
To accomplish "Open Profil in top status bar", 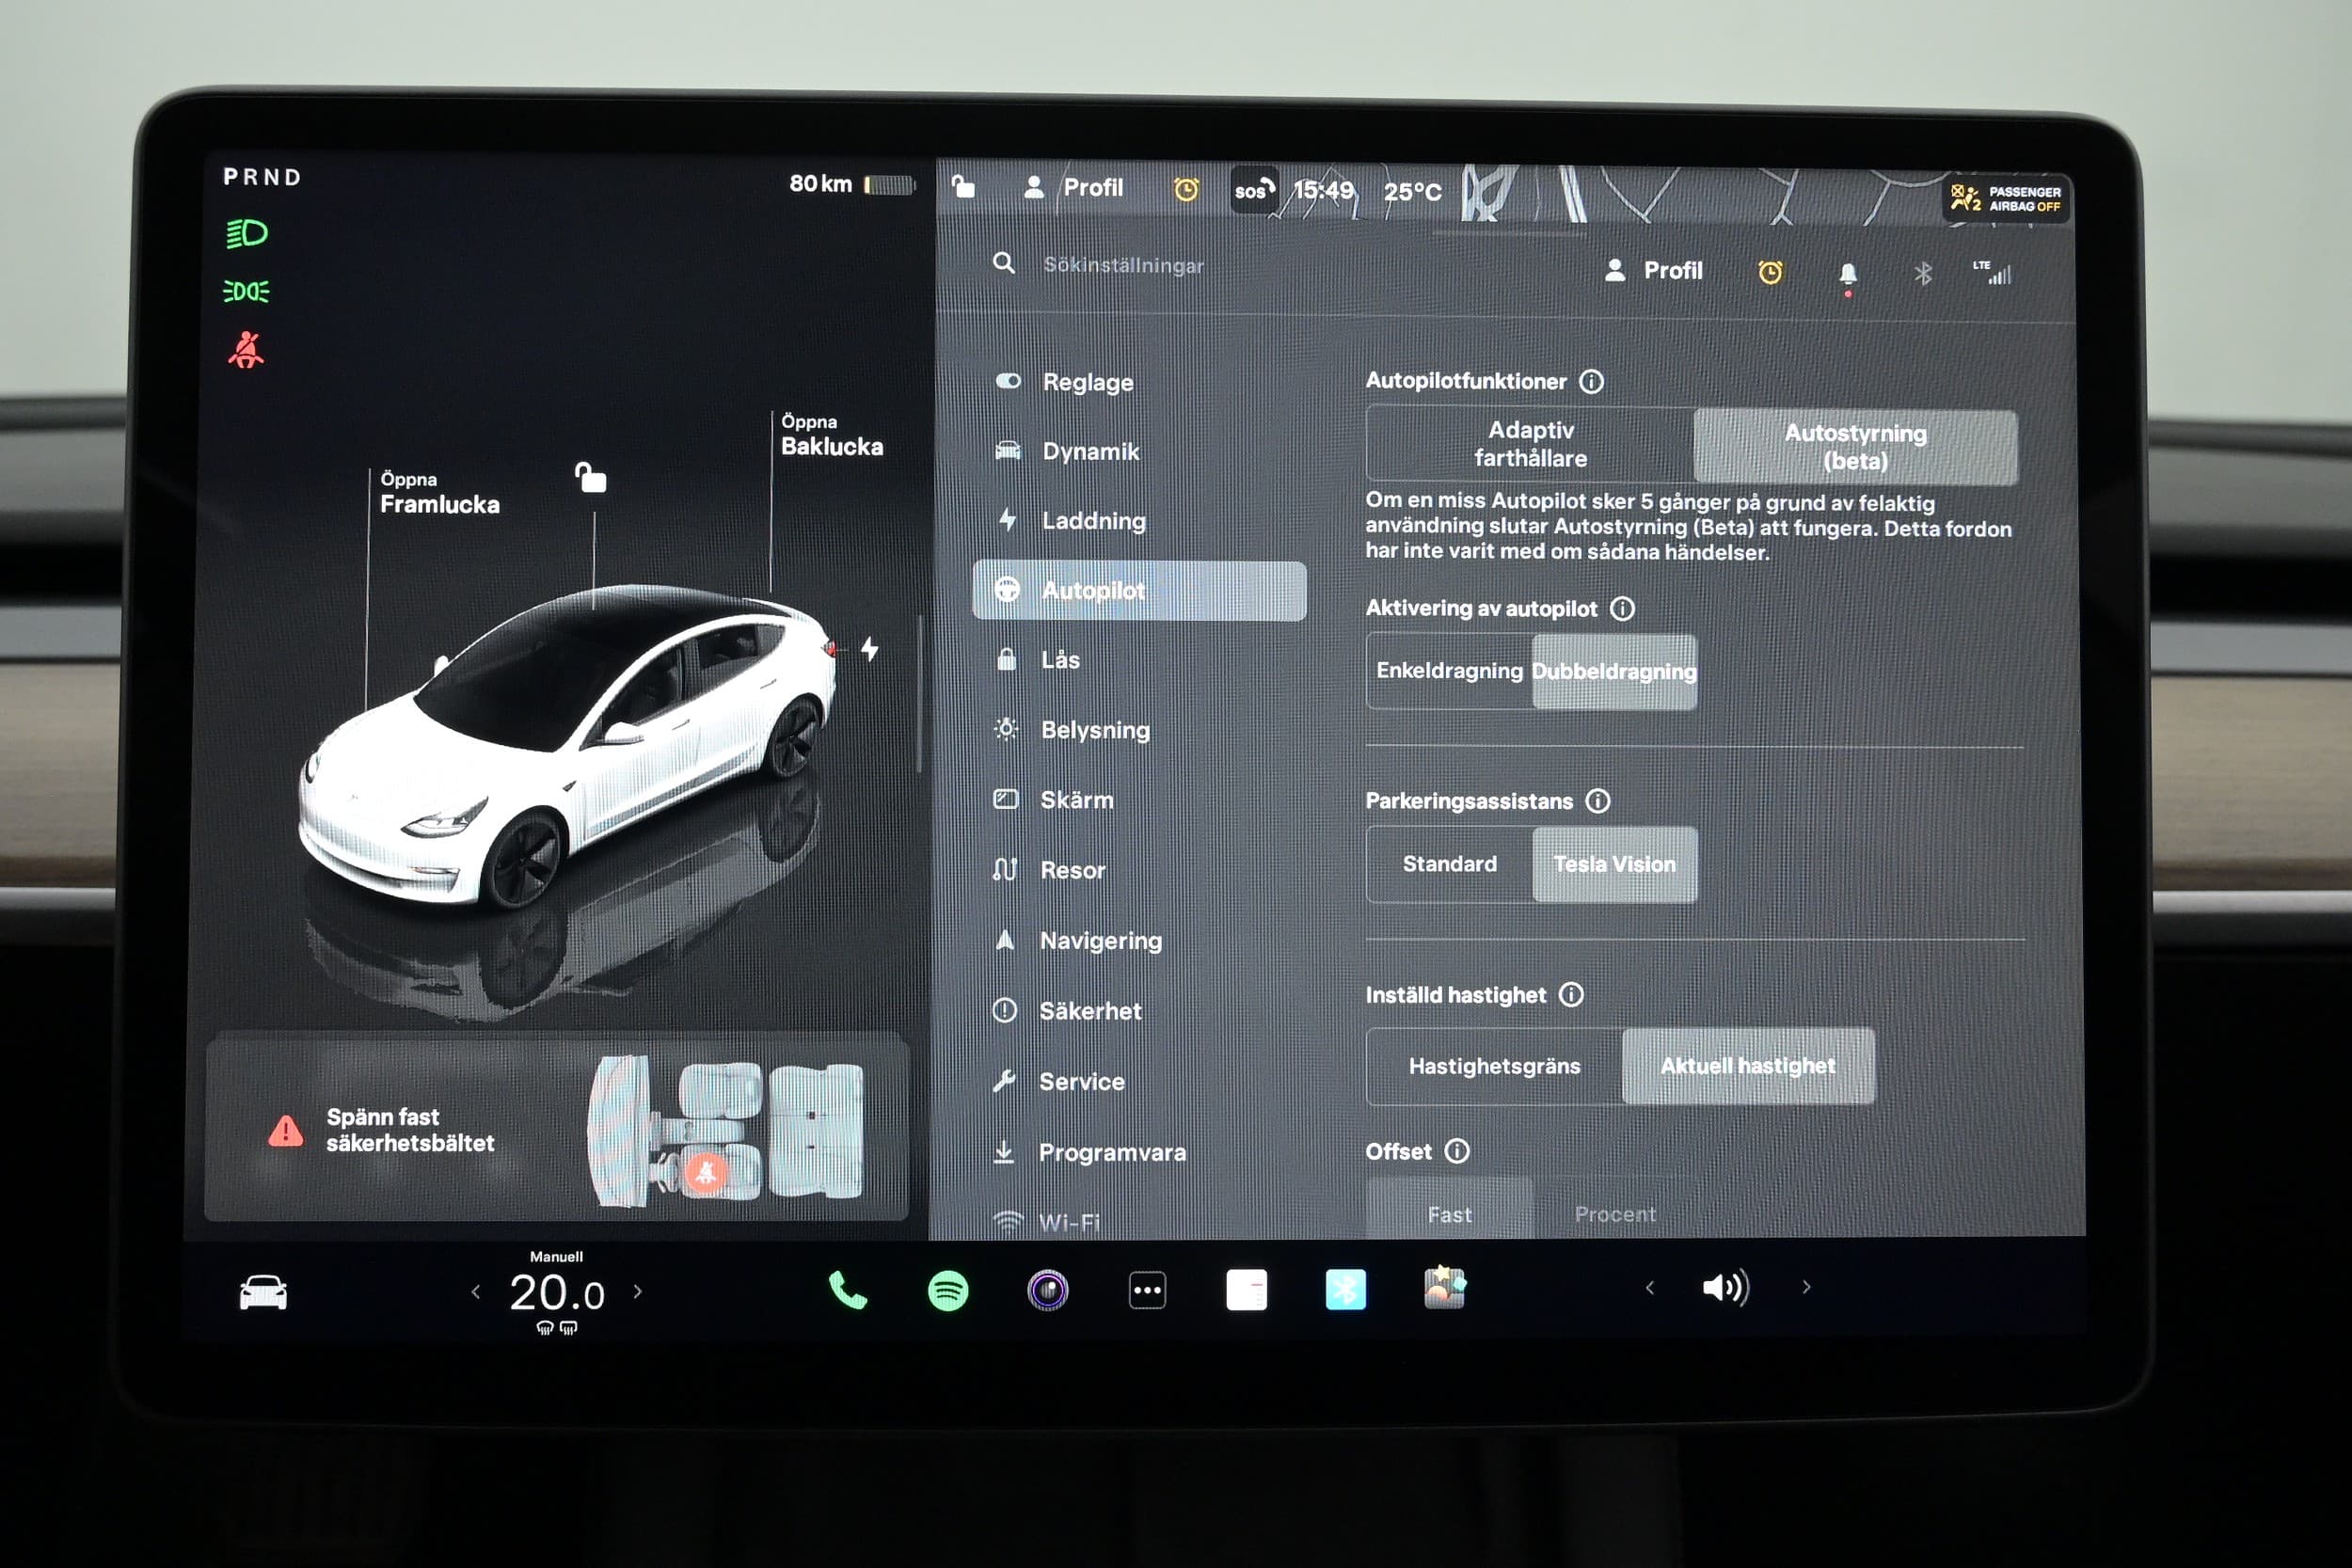I will (x=1074, y=187).
